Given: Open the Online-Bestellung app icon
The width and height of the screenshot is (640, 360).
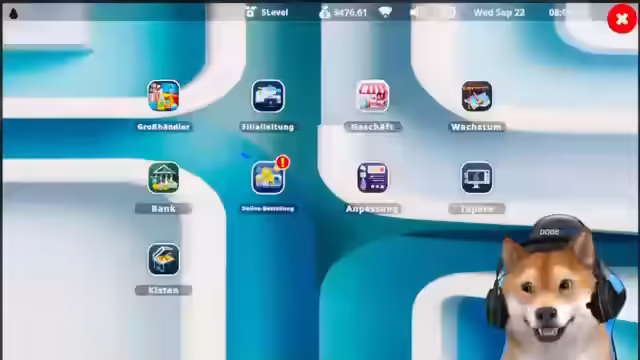Looking at the screenshot, I should (x=268, y=178).
